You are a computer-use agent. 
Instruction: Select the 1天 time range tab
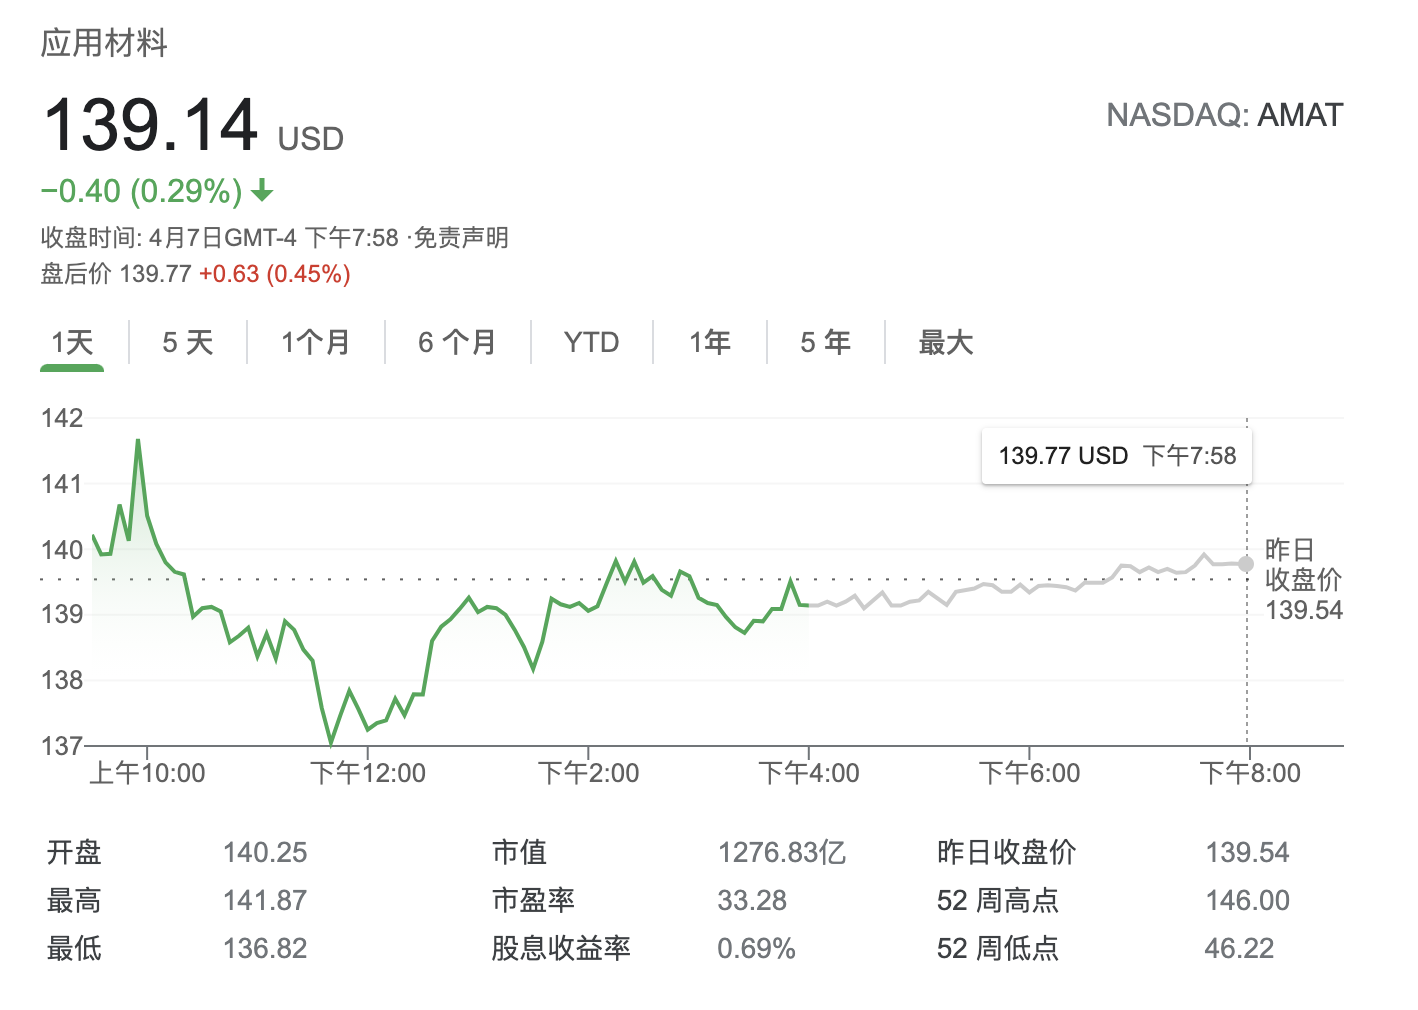point(72,343)
